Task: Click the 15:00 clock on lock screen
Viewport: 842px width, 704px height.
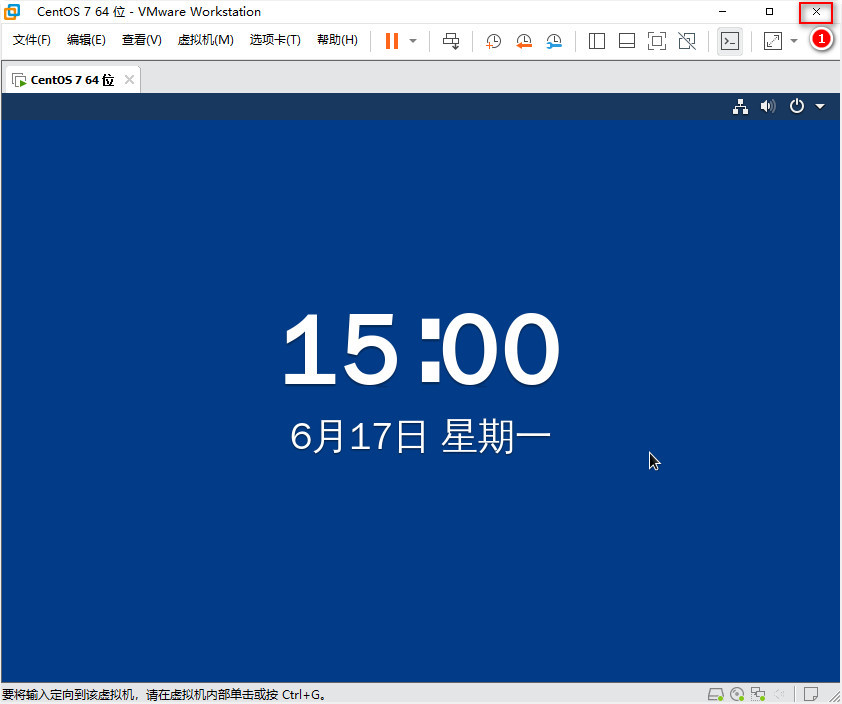Action: pos(420,350)
